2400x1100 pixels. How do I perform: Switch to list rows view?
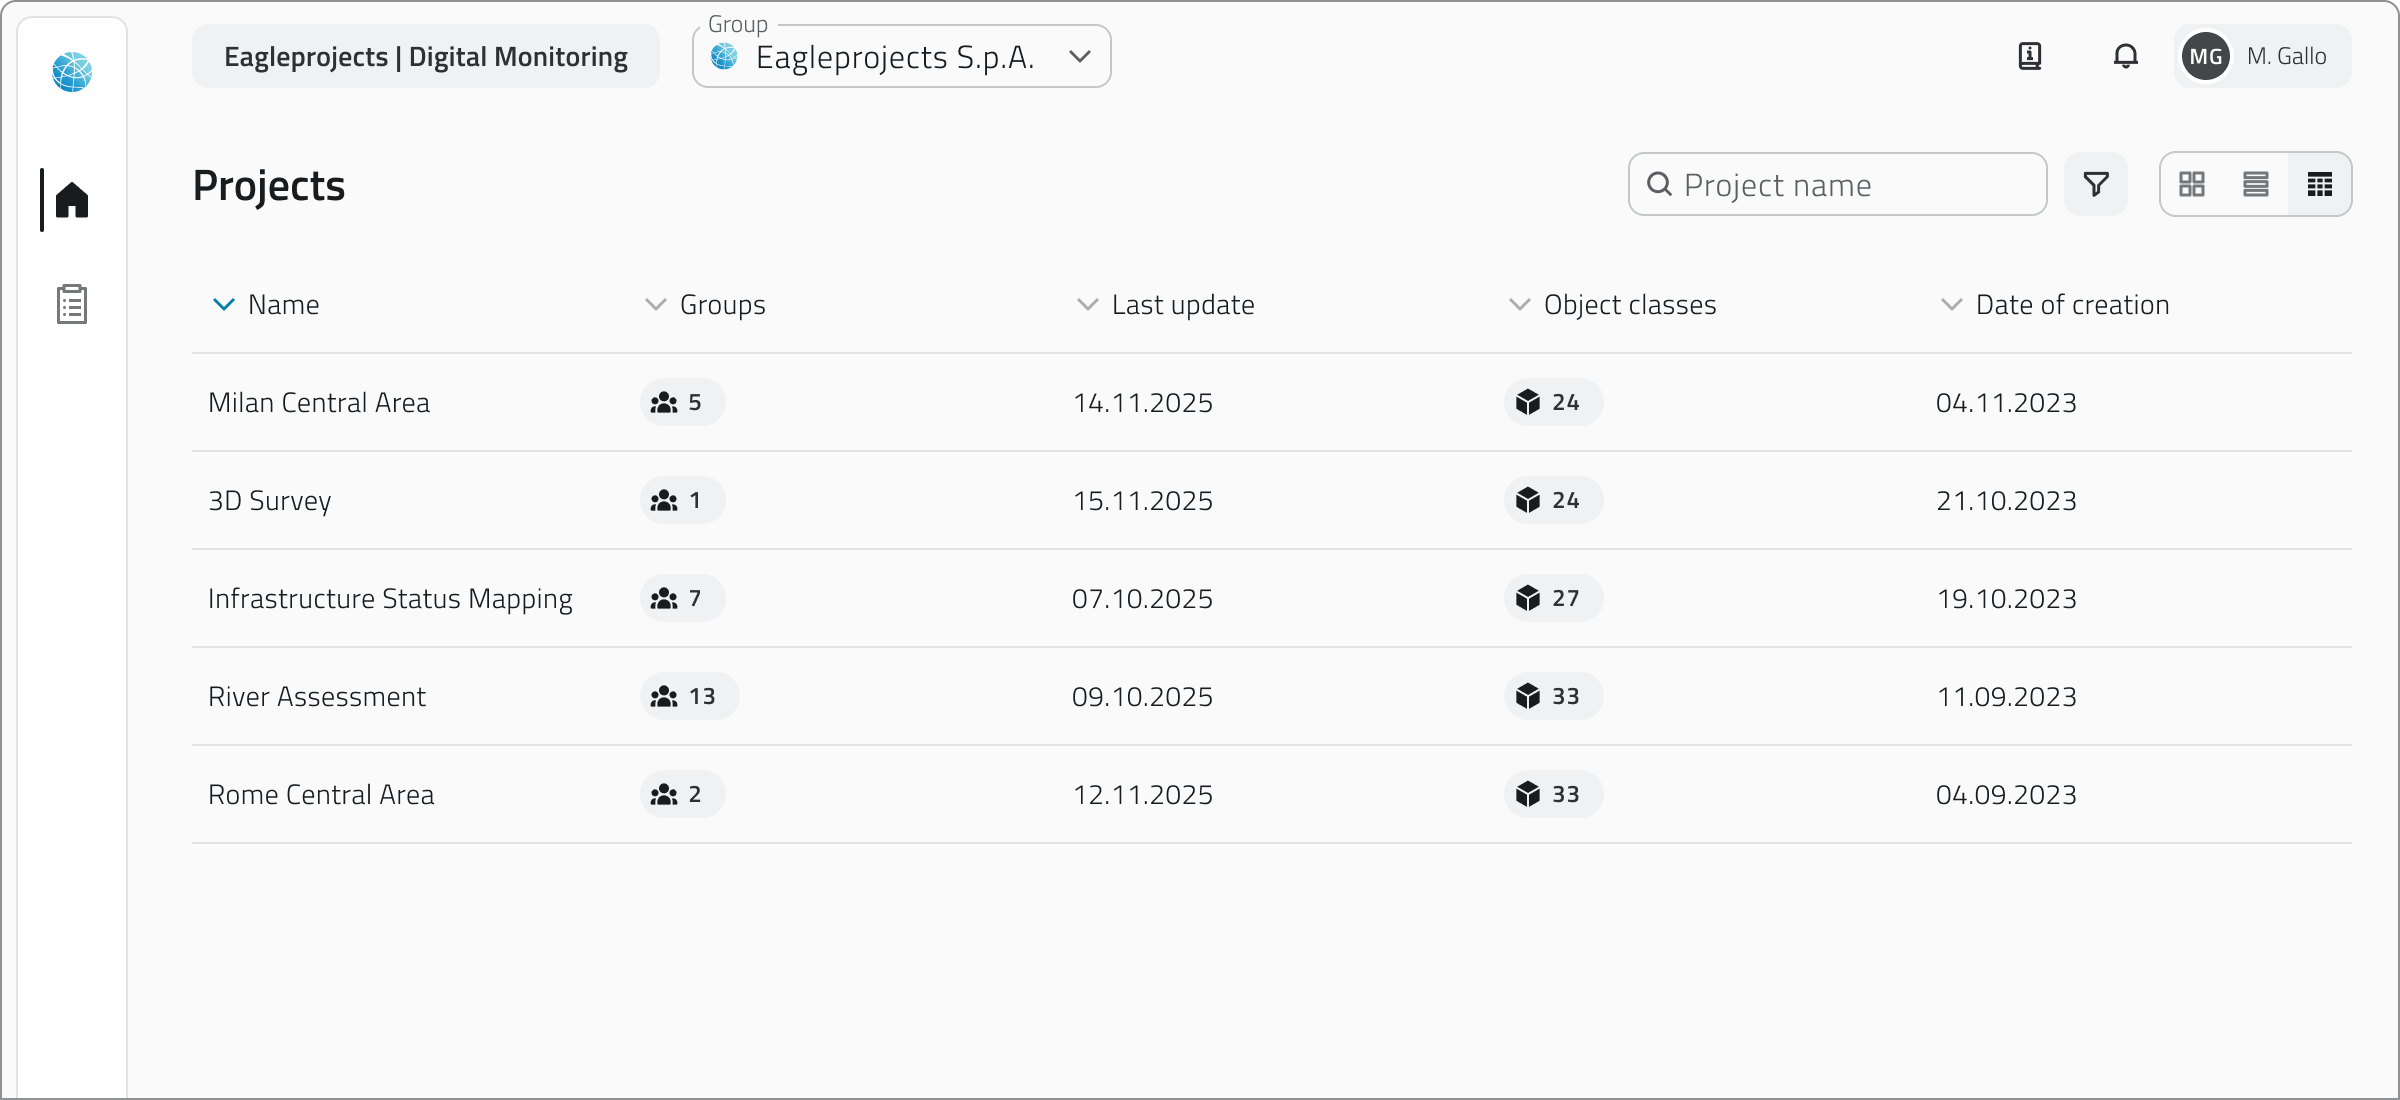[x=2256, y=184]
